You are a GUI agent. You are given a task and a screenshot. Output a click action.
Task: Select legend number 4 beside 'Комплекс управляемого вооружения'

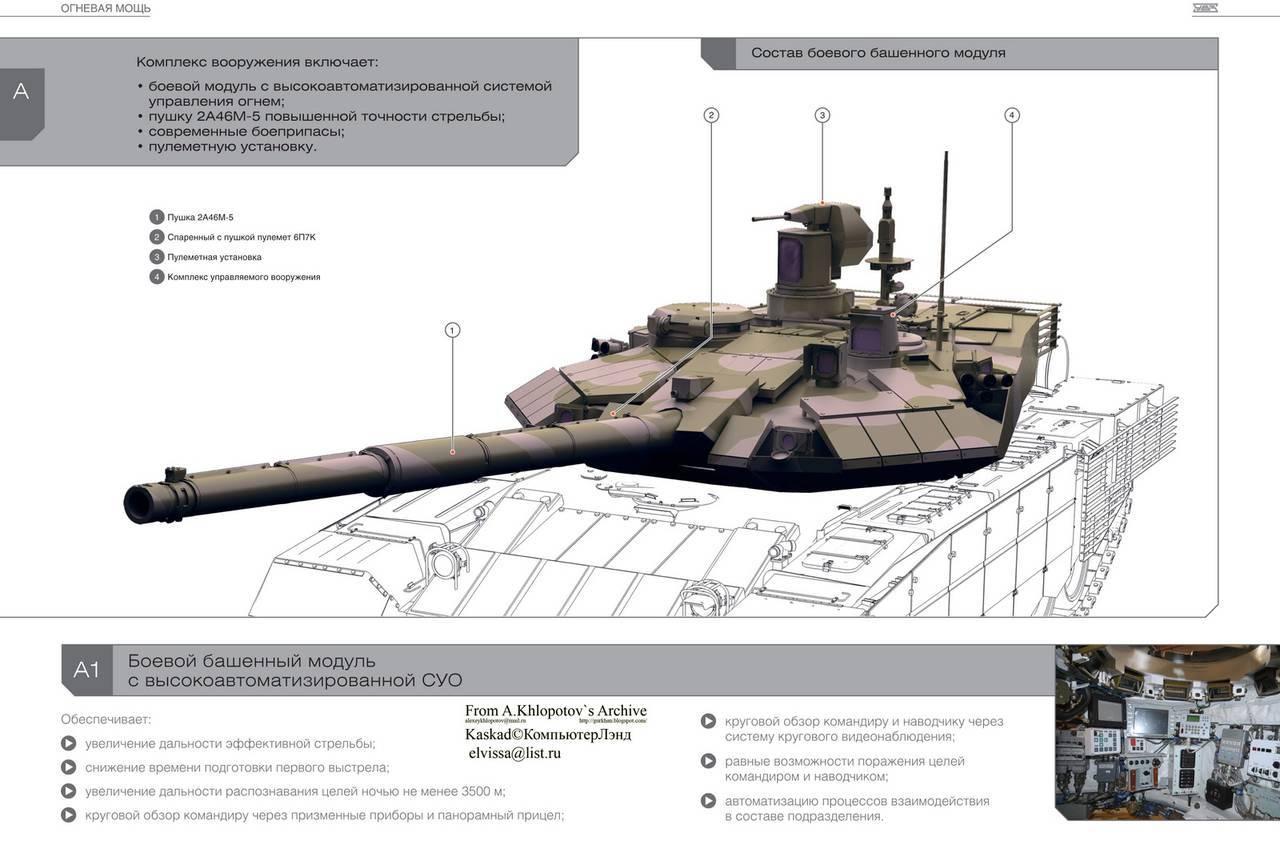point(157,277)
